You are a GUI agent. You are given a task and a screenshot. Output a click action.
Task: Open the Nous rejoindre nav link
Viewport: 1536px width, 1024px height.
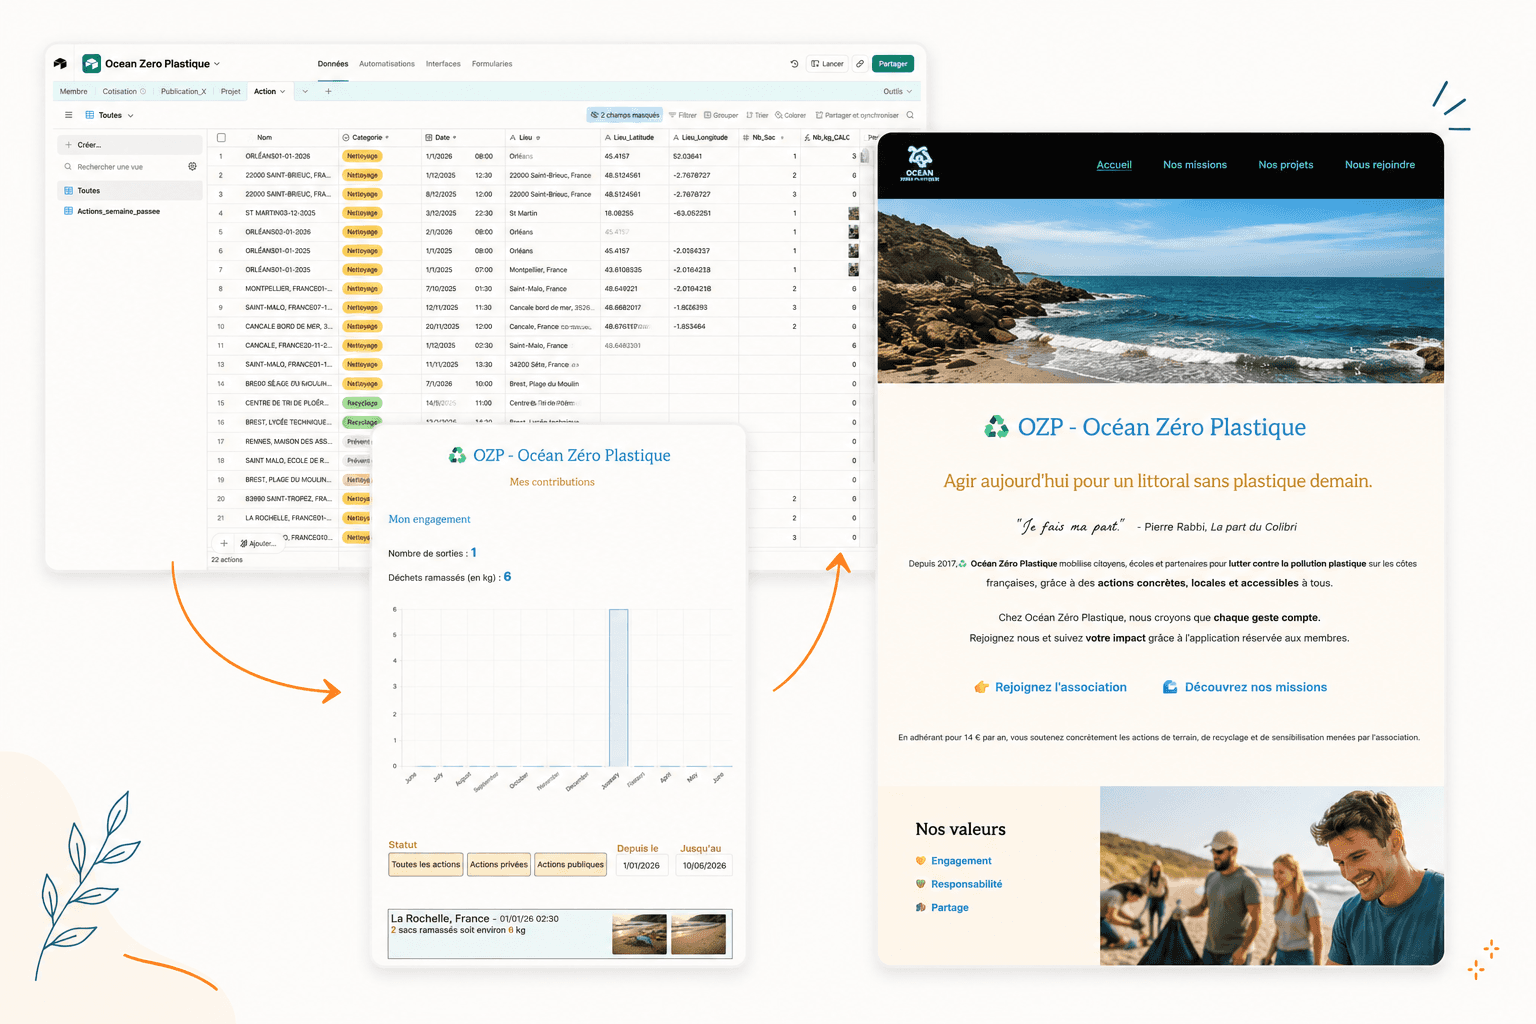1380,165
